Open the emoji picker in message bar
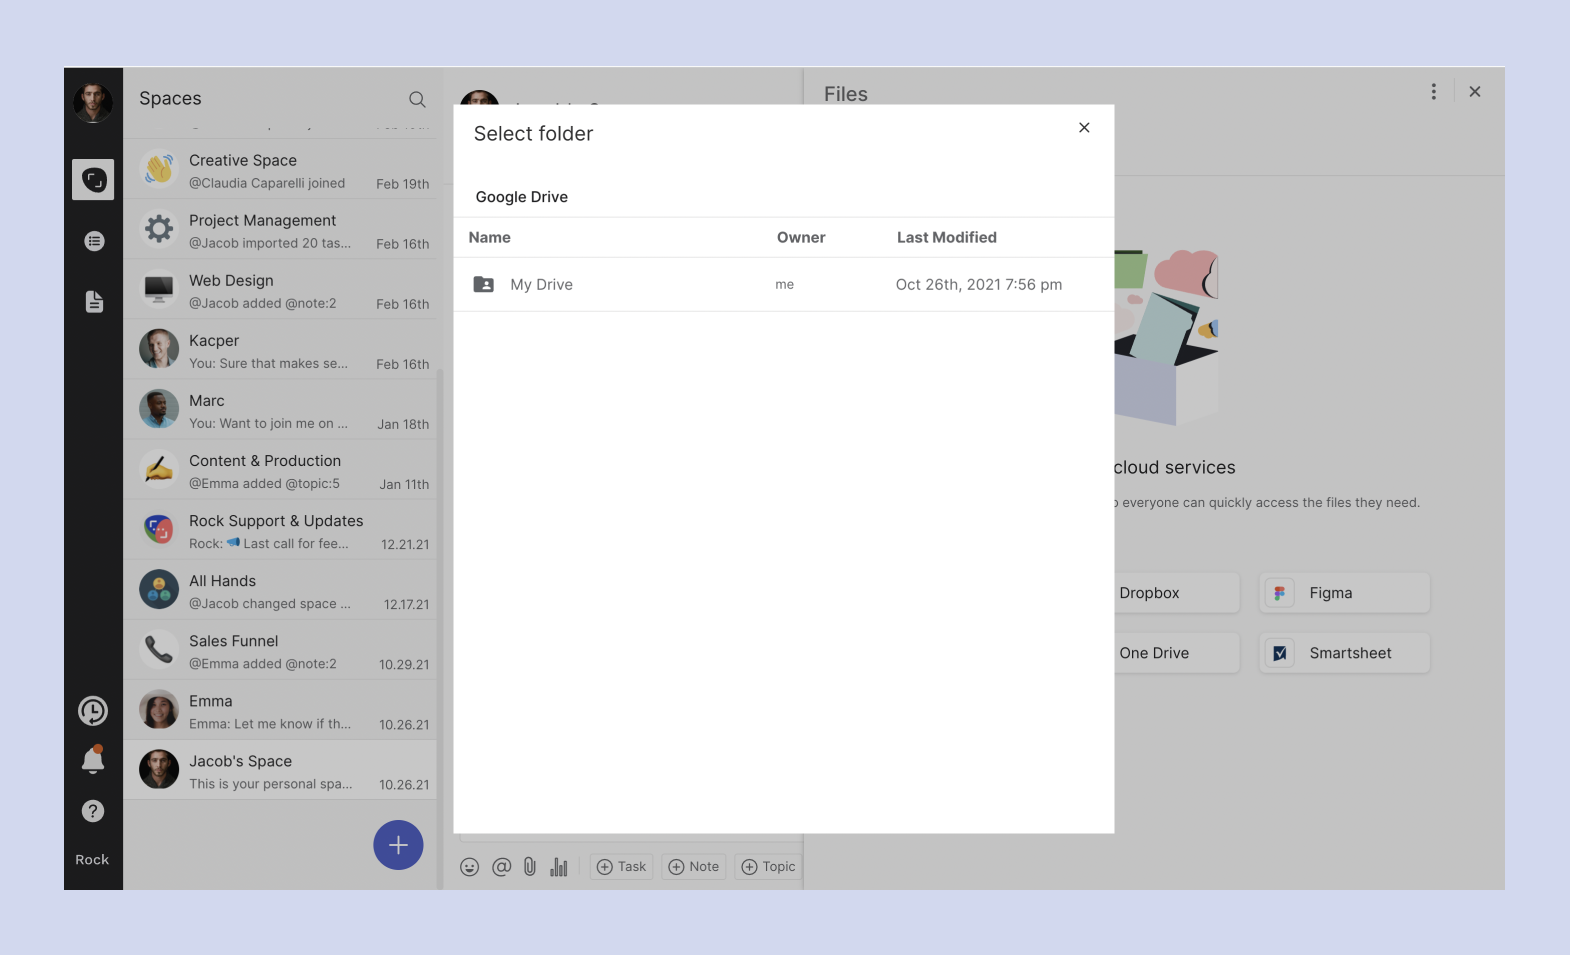This screenshot has width=1570, height=955. 469,867
